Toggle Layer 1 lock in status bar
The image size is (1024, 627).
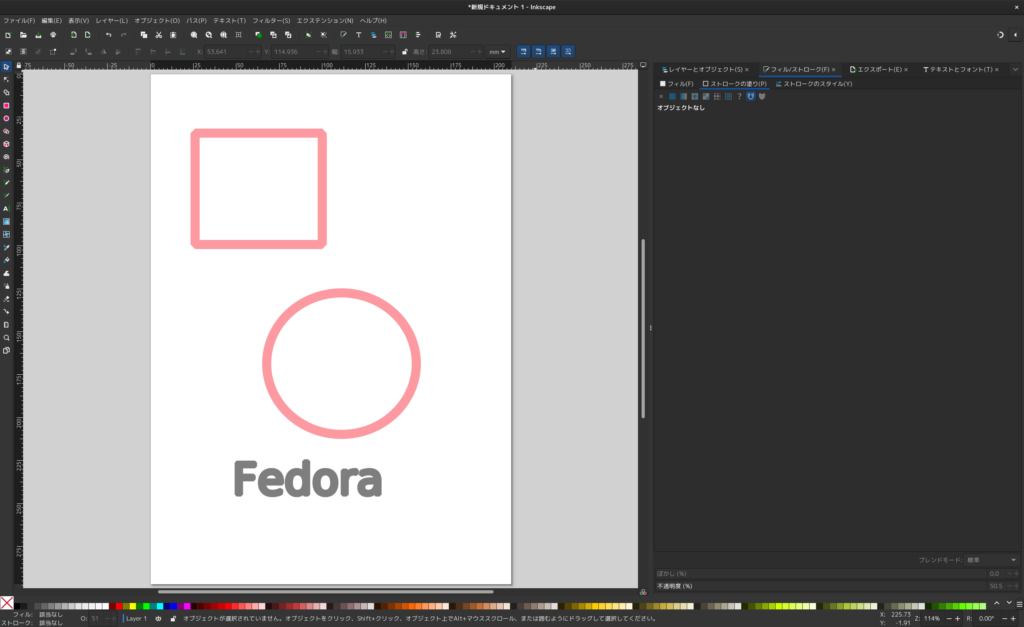(x=173, y=619)
